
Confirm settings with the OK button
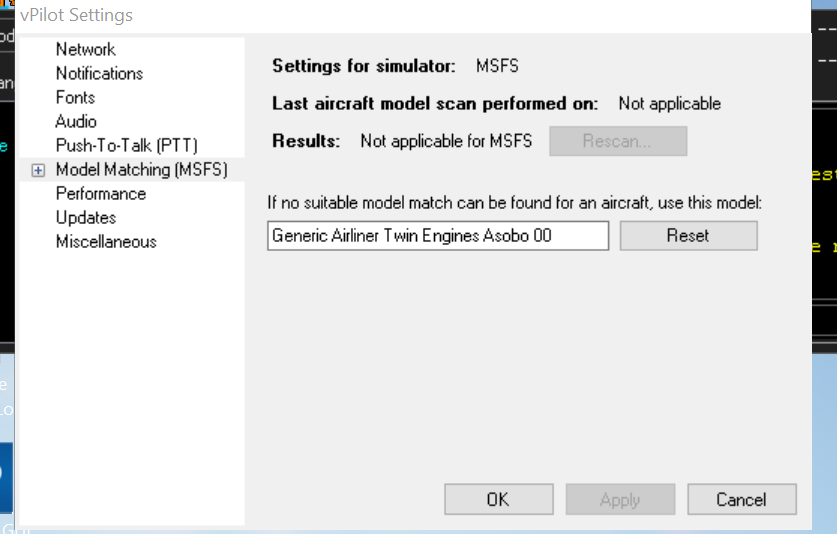tap(498, 500)
